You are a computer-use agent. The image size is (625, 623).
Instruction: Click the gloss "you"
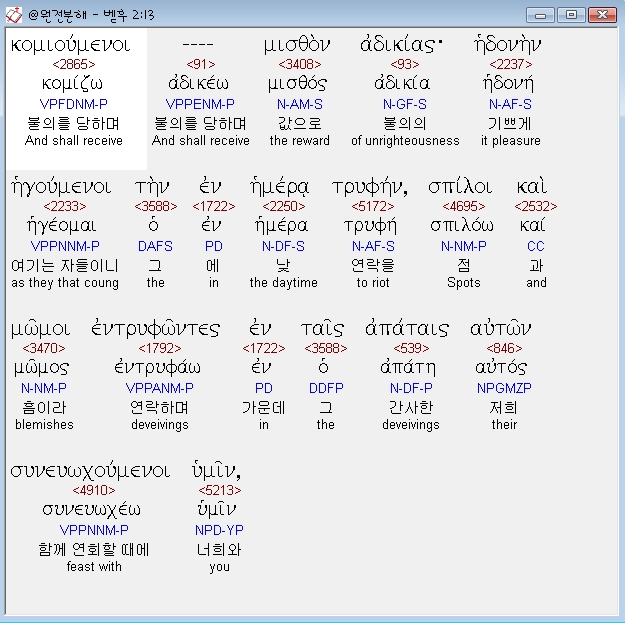[x=220, y=567]
